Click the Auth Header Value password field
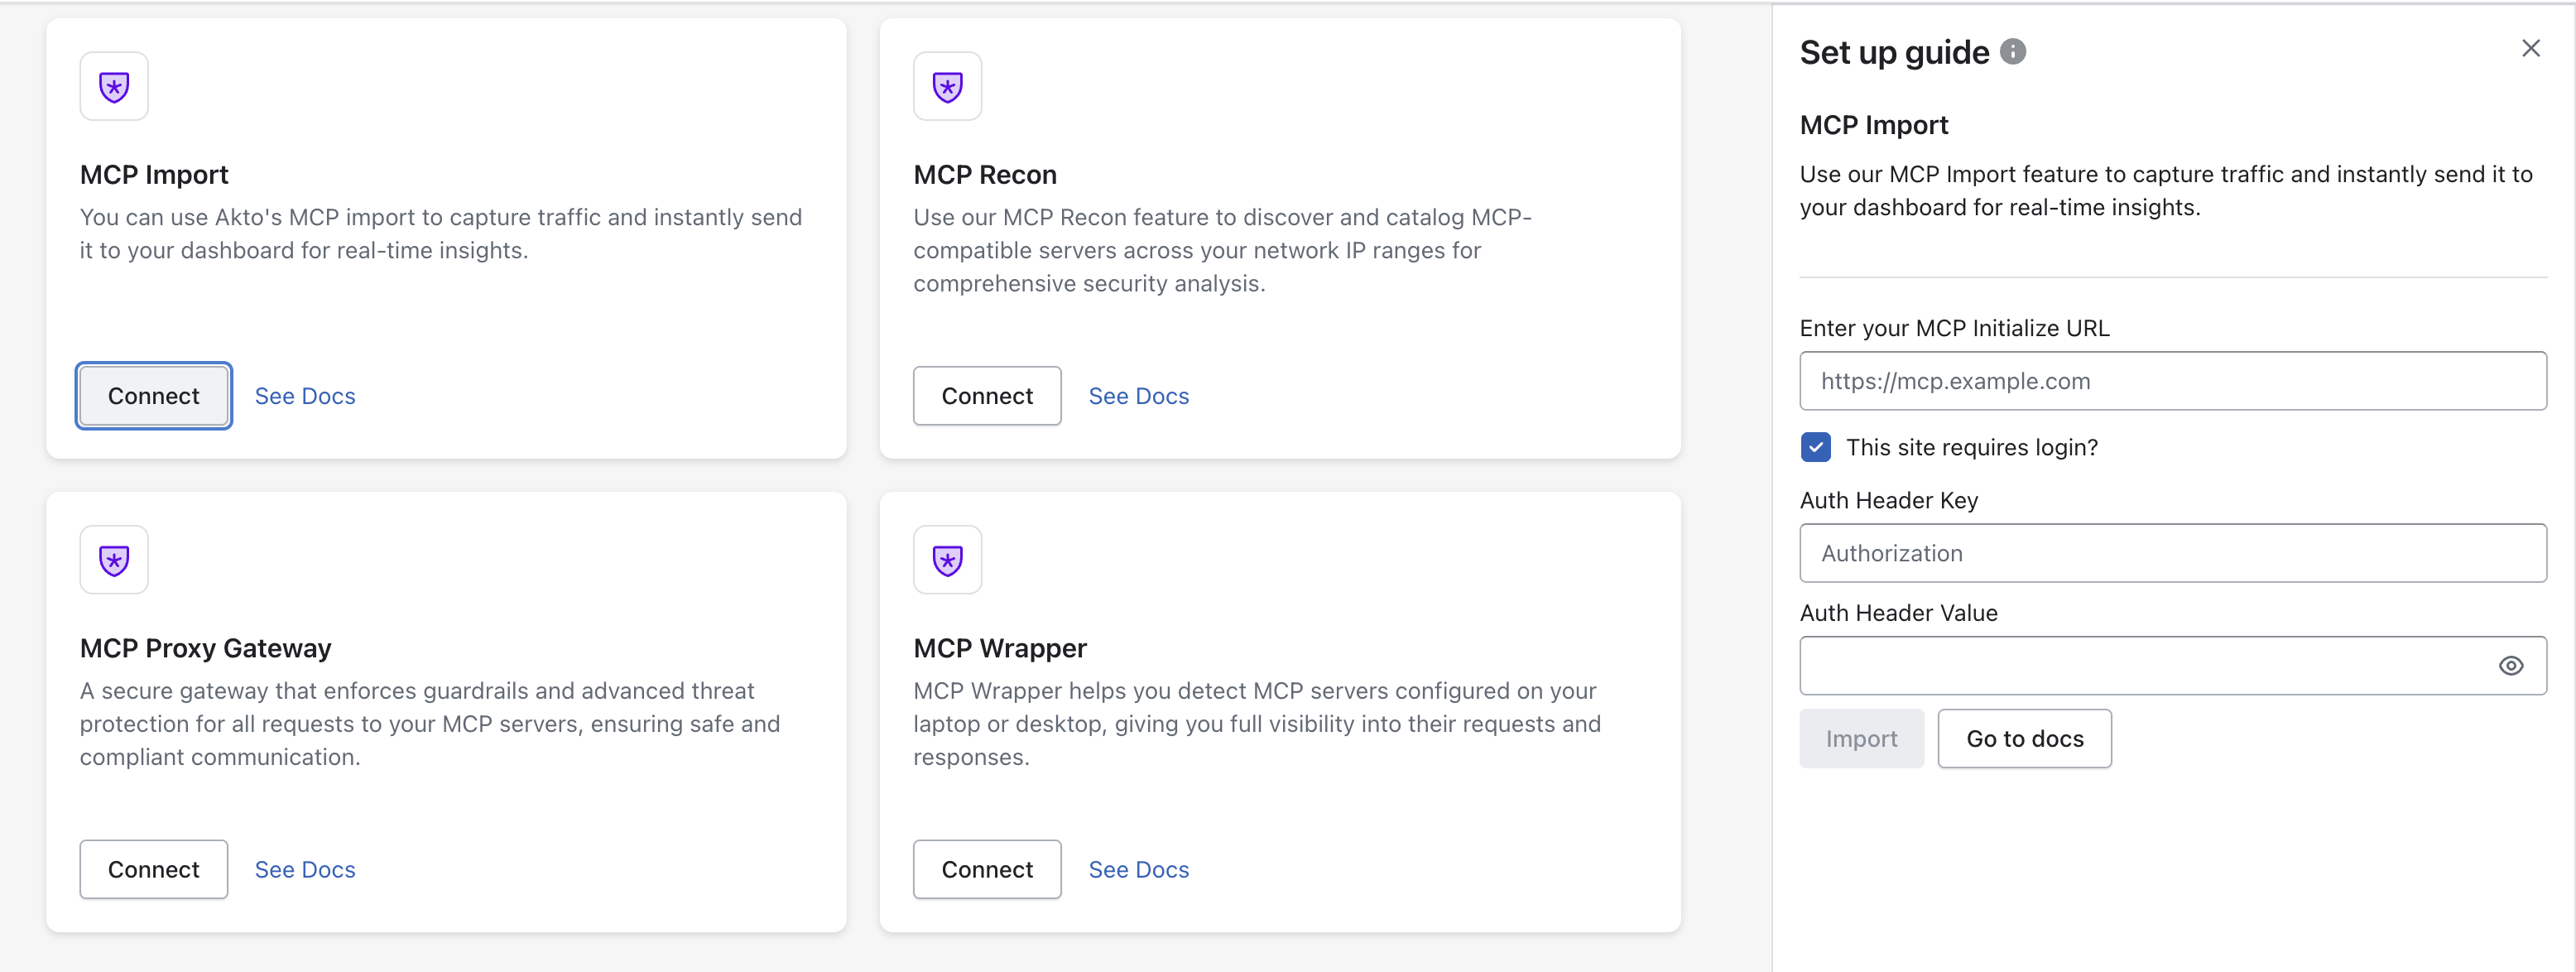 [2140, 666]
